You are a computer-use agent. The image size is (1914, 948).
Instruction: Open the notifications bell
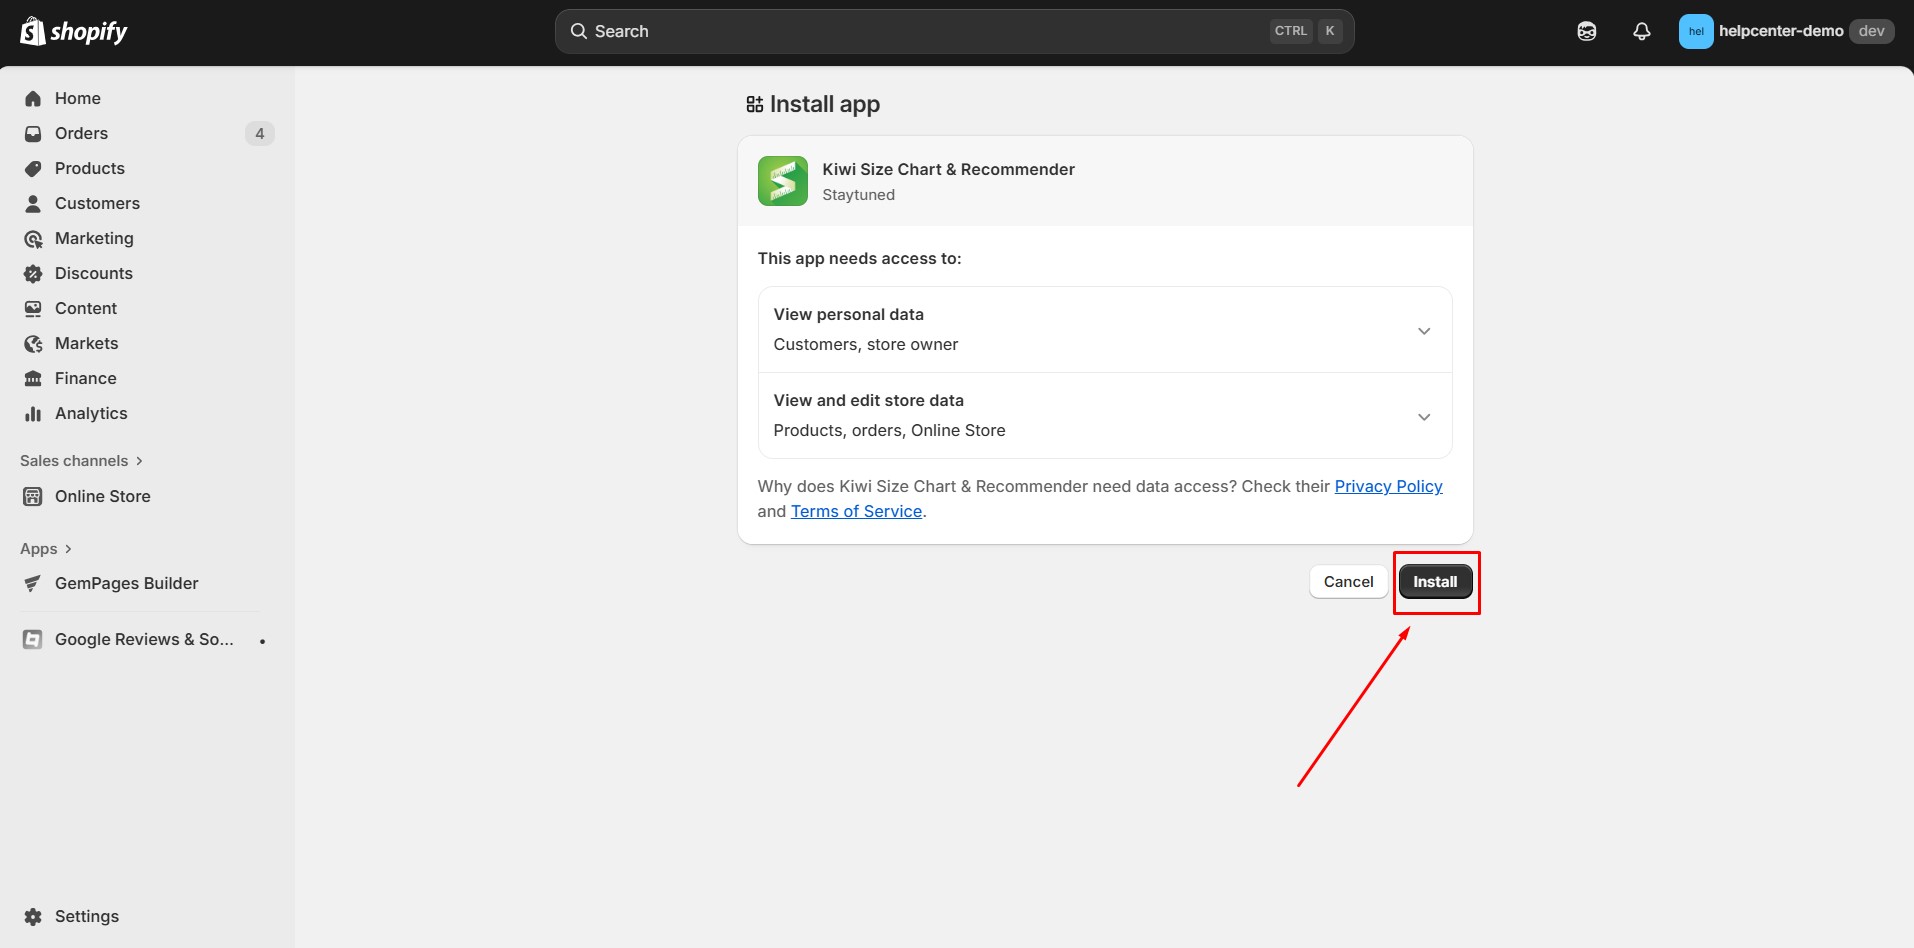[1641, 31]
